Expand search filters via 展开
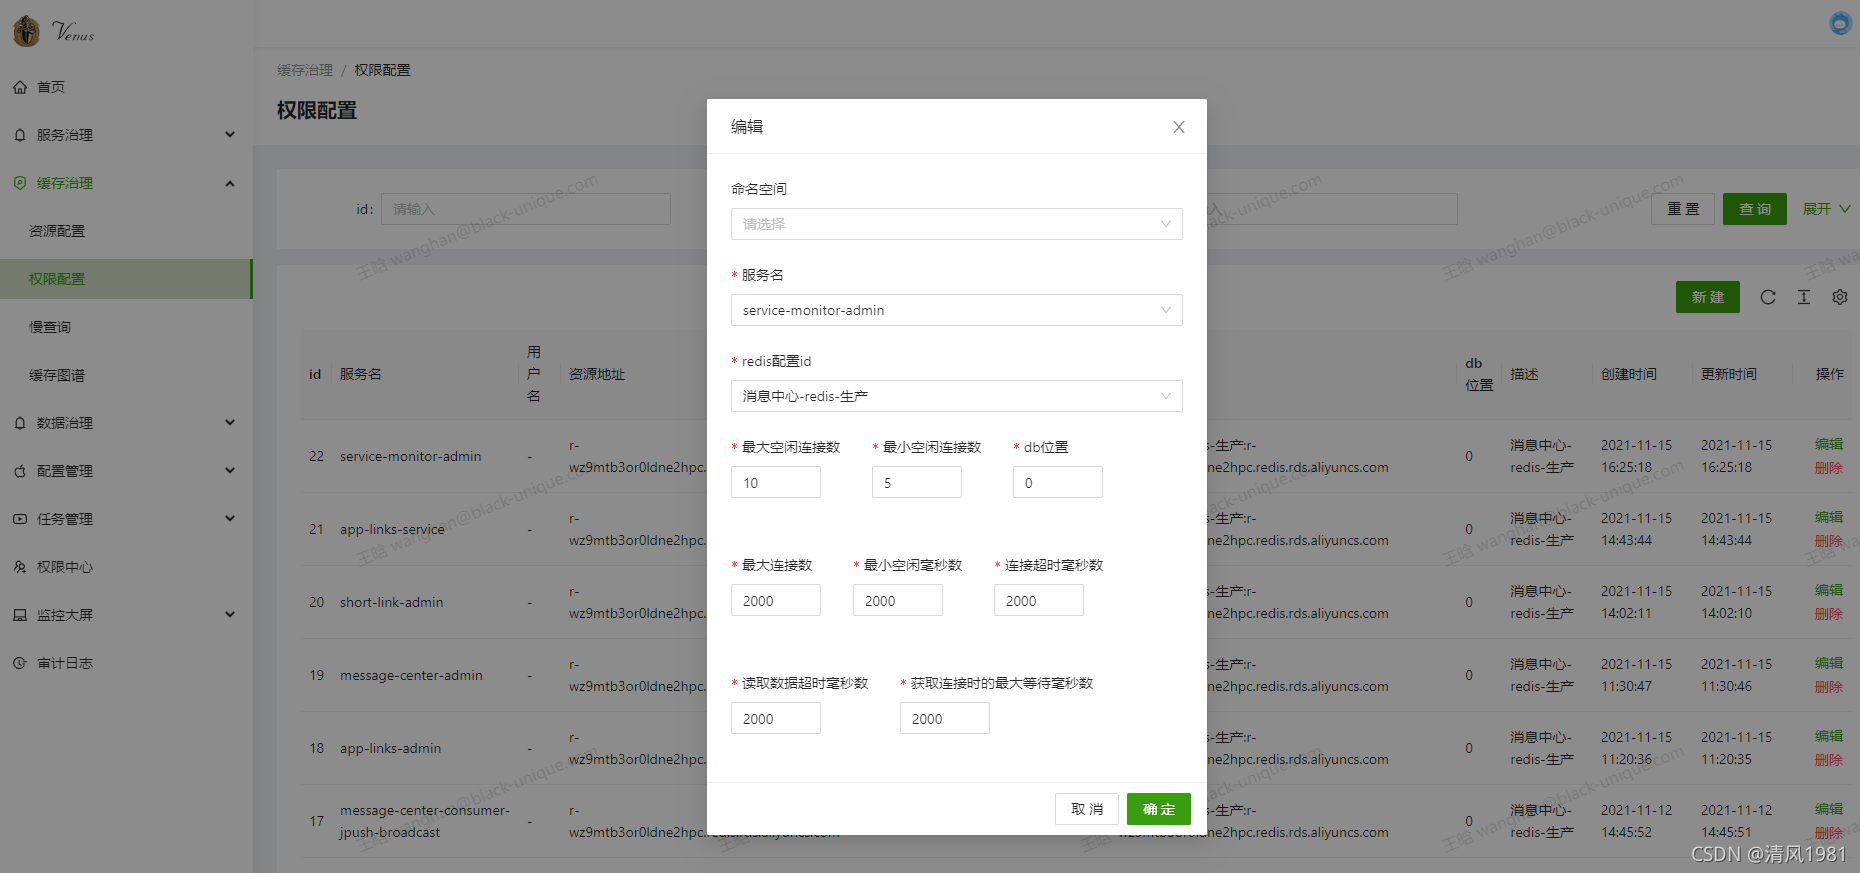This screenshot has height=873, width=1860. (x=1826, y=209)
